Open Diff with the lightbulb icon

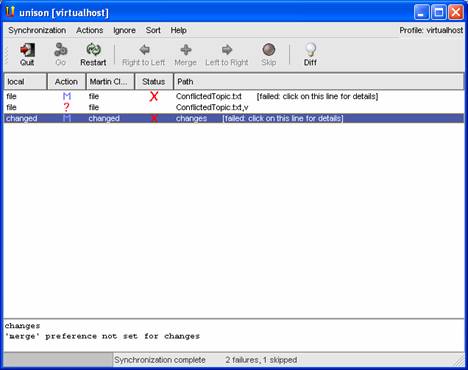click(x=310, y=50)
